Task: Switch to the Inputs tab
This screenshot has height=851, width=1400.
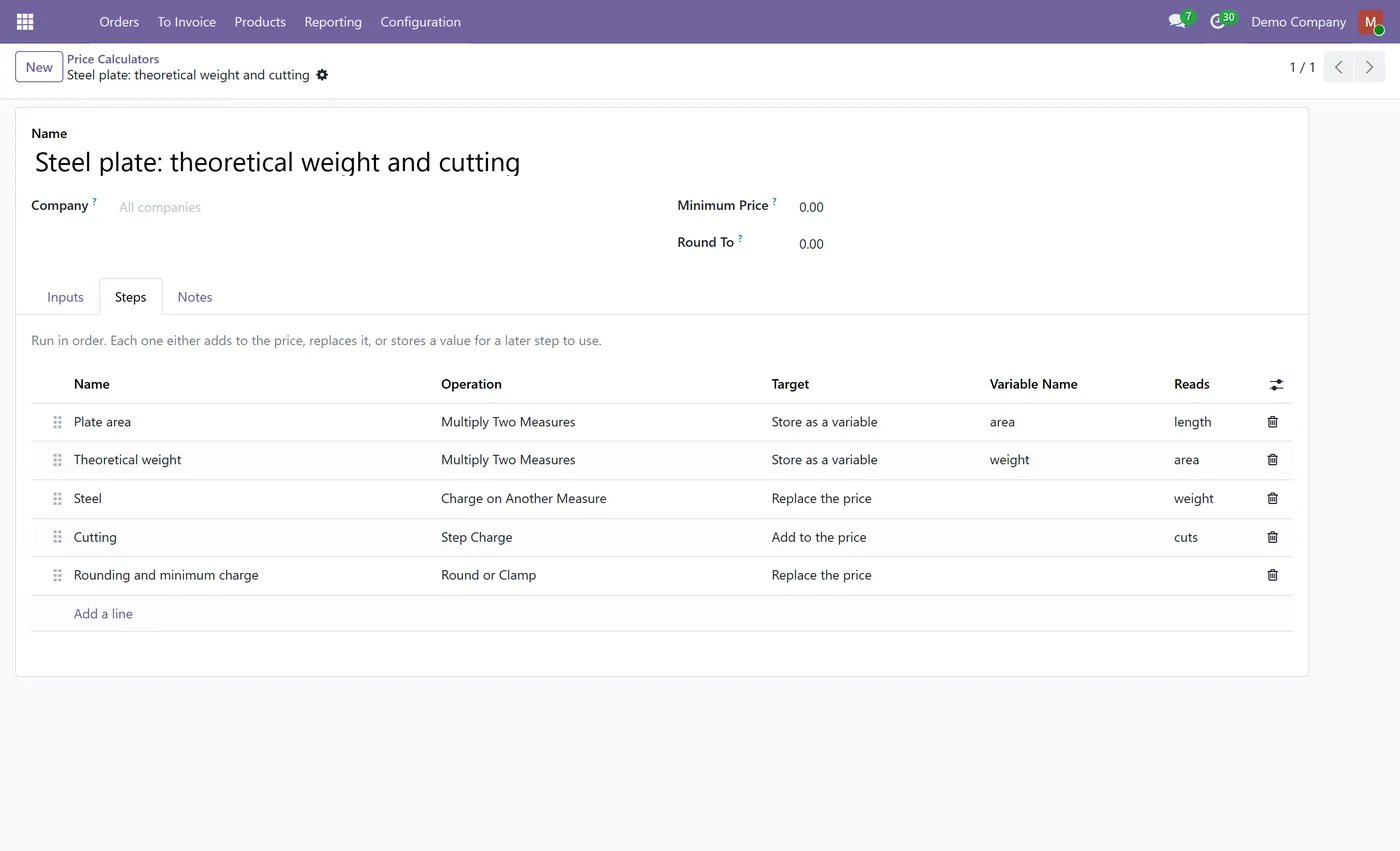Action: click(x=65, y=297)
